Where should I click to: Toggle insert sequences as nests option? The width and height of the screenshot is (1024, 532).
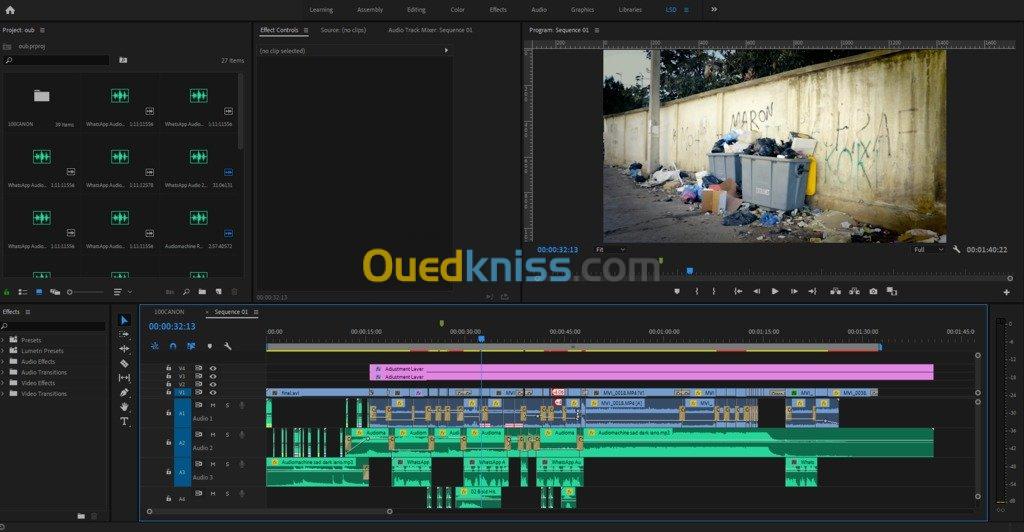[155, 346]
